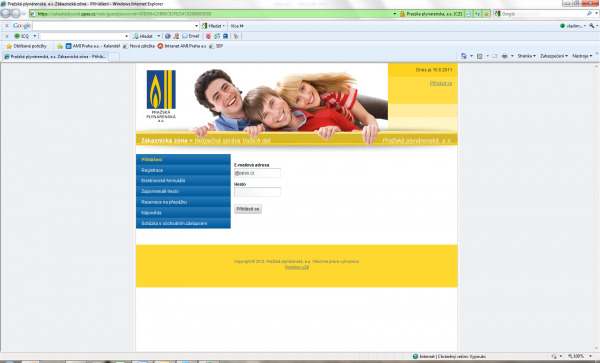600x363 pixels.
Task: Click the padlock security icon in address bar
Action: point(402,14)
